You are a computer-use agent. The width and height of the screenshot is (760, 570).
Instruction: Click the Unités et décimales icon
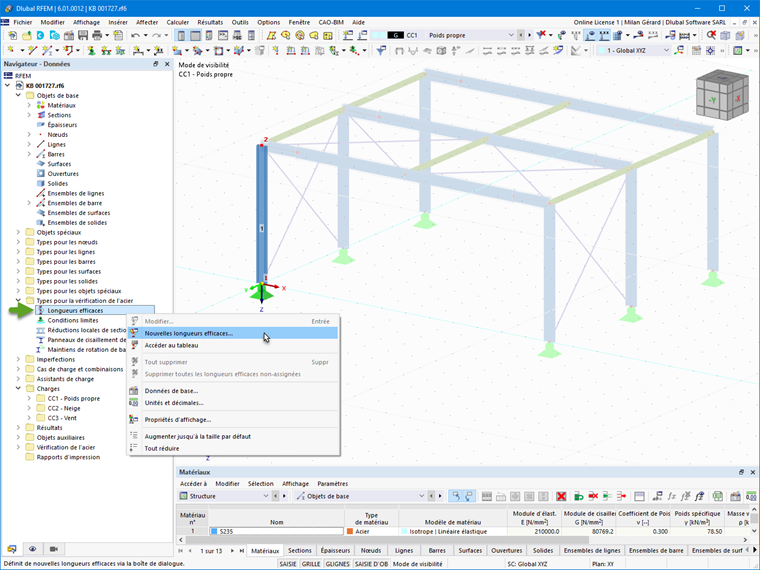134,403
